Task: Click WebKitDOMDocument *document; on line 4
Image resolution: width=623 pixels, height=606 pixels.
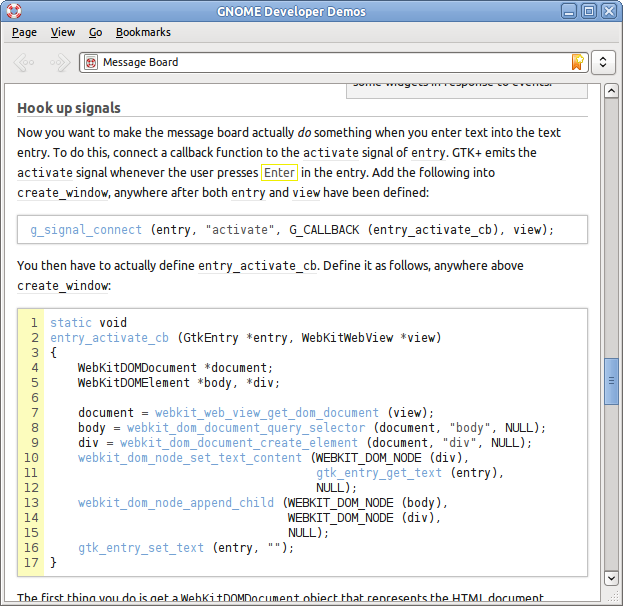Action: tap(175, 368)
